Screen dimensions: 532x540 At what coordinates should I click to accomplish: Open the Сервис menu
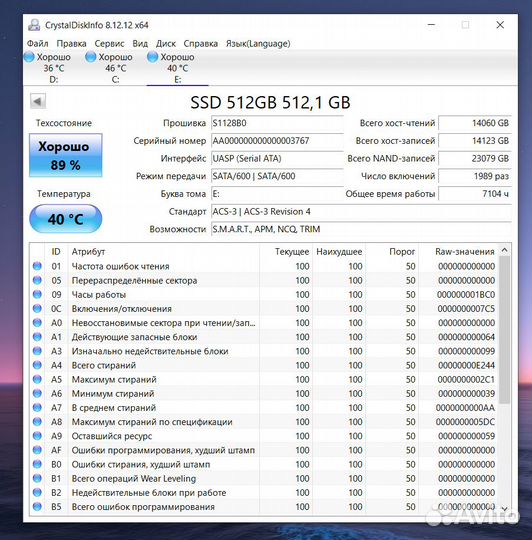coord(109,44)
